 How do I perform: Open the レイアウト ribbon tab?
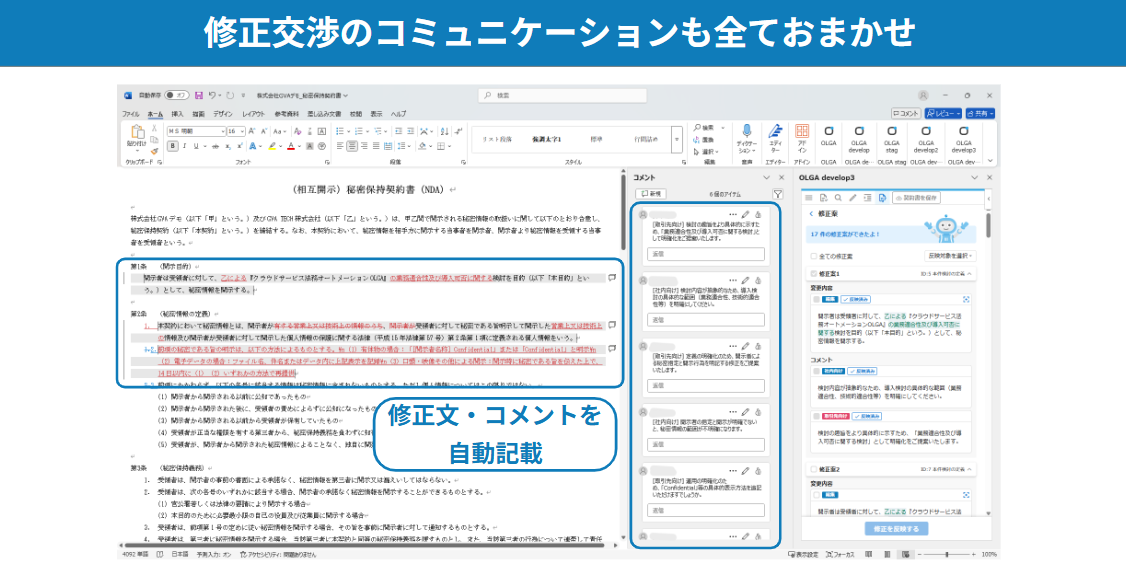253,113
